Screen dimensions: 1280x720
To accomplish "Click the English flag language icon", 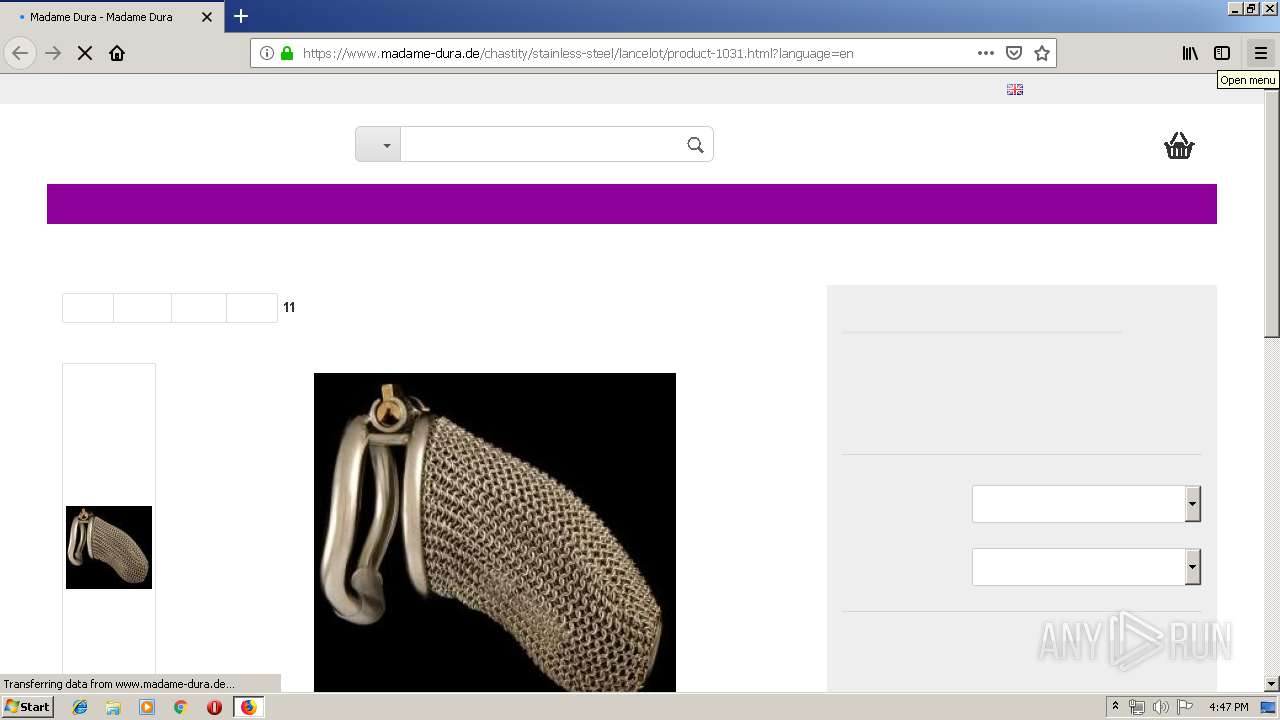I will (x=1015, y=89).
